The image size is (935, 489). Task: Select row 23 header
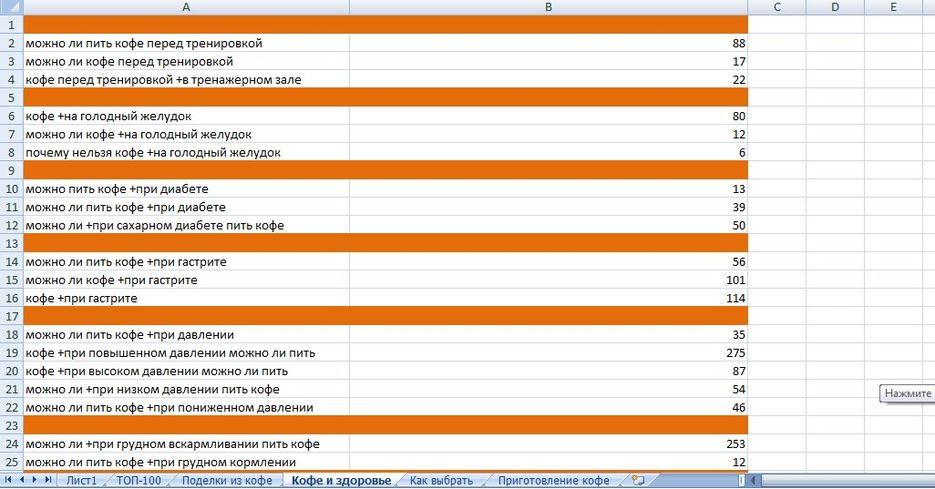[11, 425]
